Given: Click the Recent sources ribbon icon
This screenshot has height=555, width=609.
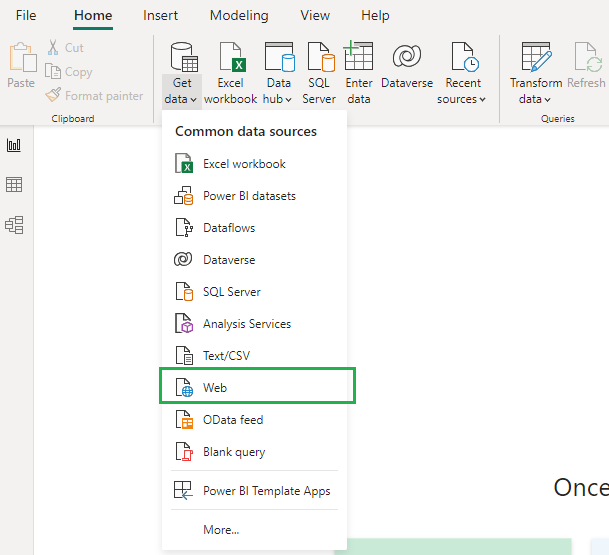Looking at the screenshot, I should (x=465, y=57).
